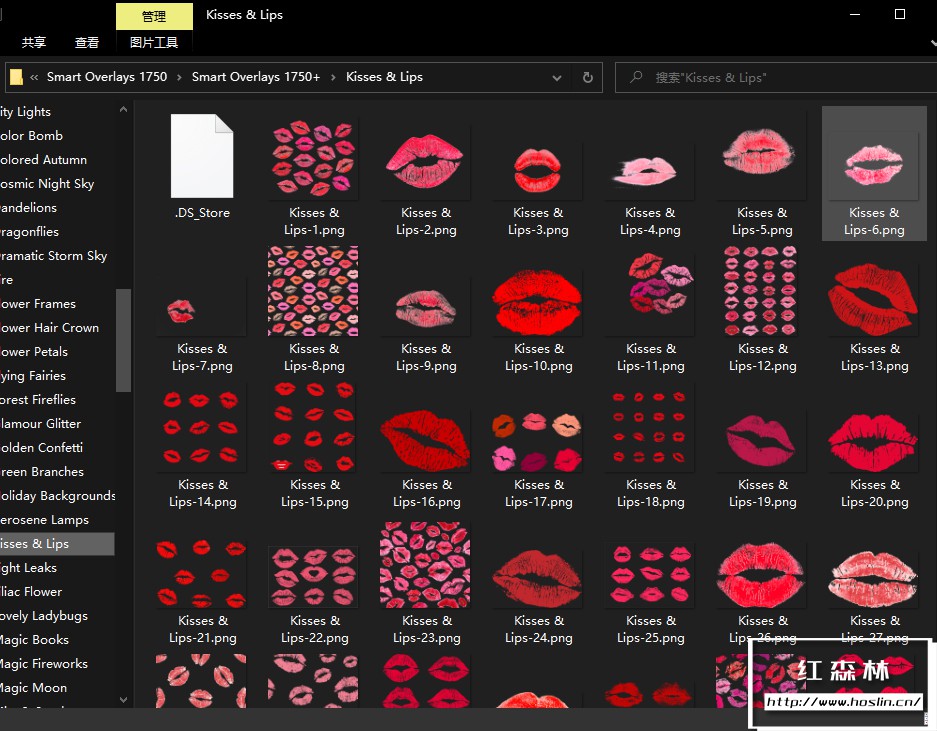Screen dimensions: 937x731
Task: Open Flower Hair Crown folder
Action: coord(50,328)
